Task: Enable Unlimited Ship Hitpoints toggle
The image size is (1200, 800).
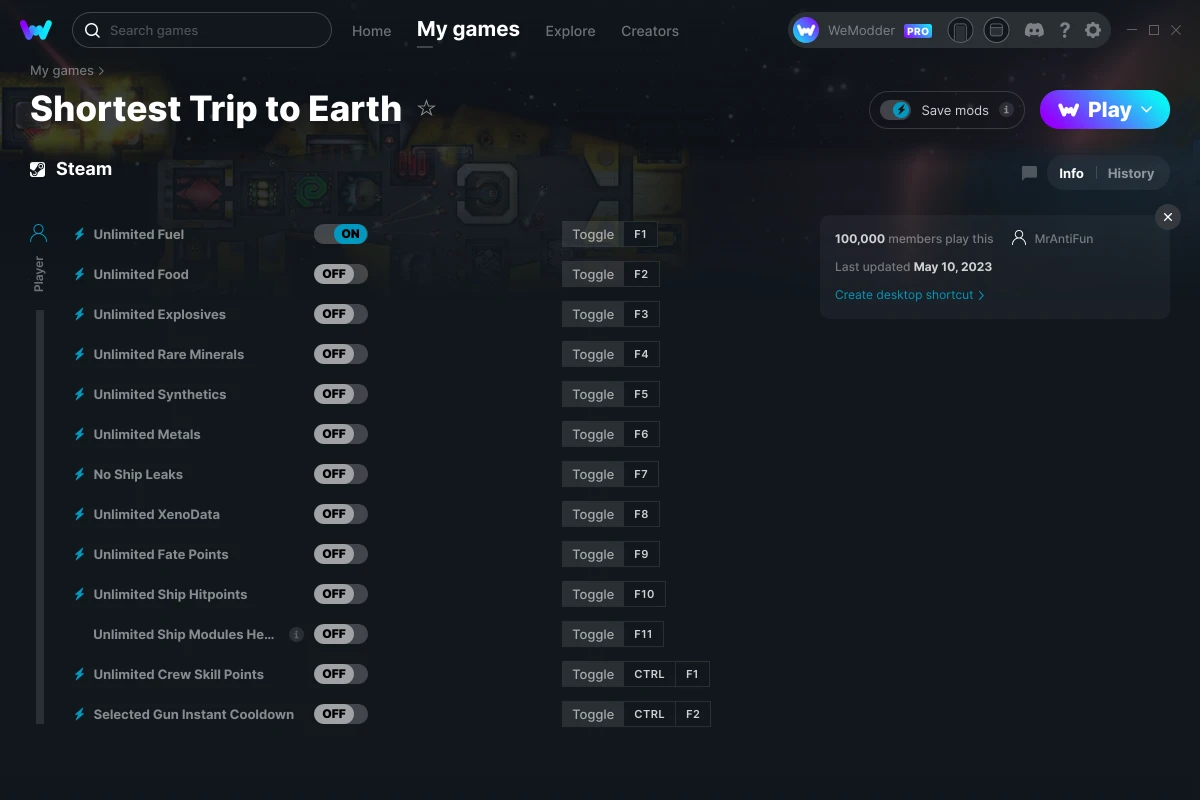Action: (x=341, y=594)
